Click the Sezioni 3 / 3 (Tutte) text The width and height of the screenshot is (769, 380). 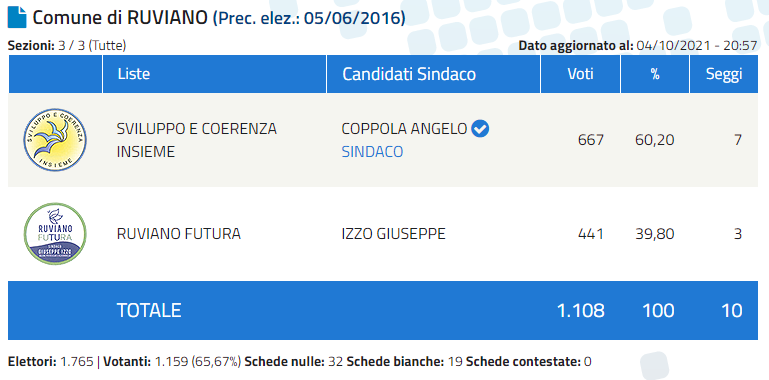(x=67, y=46)
